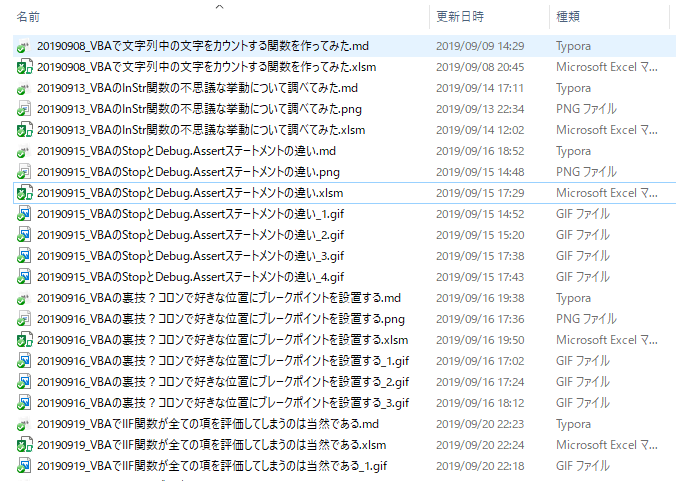
Task: Click GIF icon of 20190915 違い_2.gif
Action: pos(24,235)
